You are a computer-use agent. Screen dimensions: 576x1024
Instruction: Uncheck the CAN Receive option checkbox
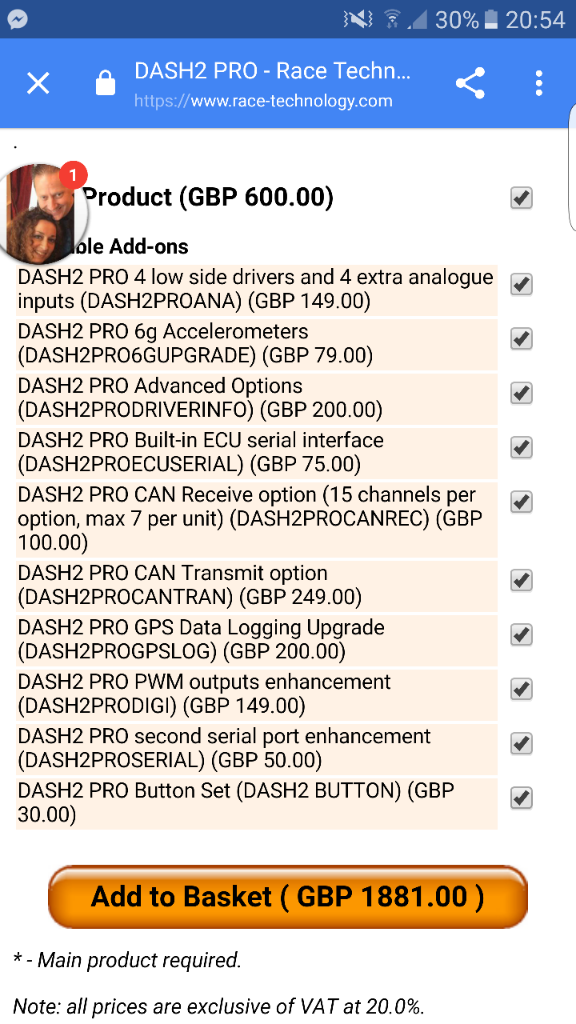coord(521,502)
